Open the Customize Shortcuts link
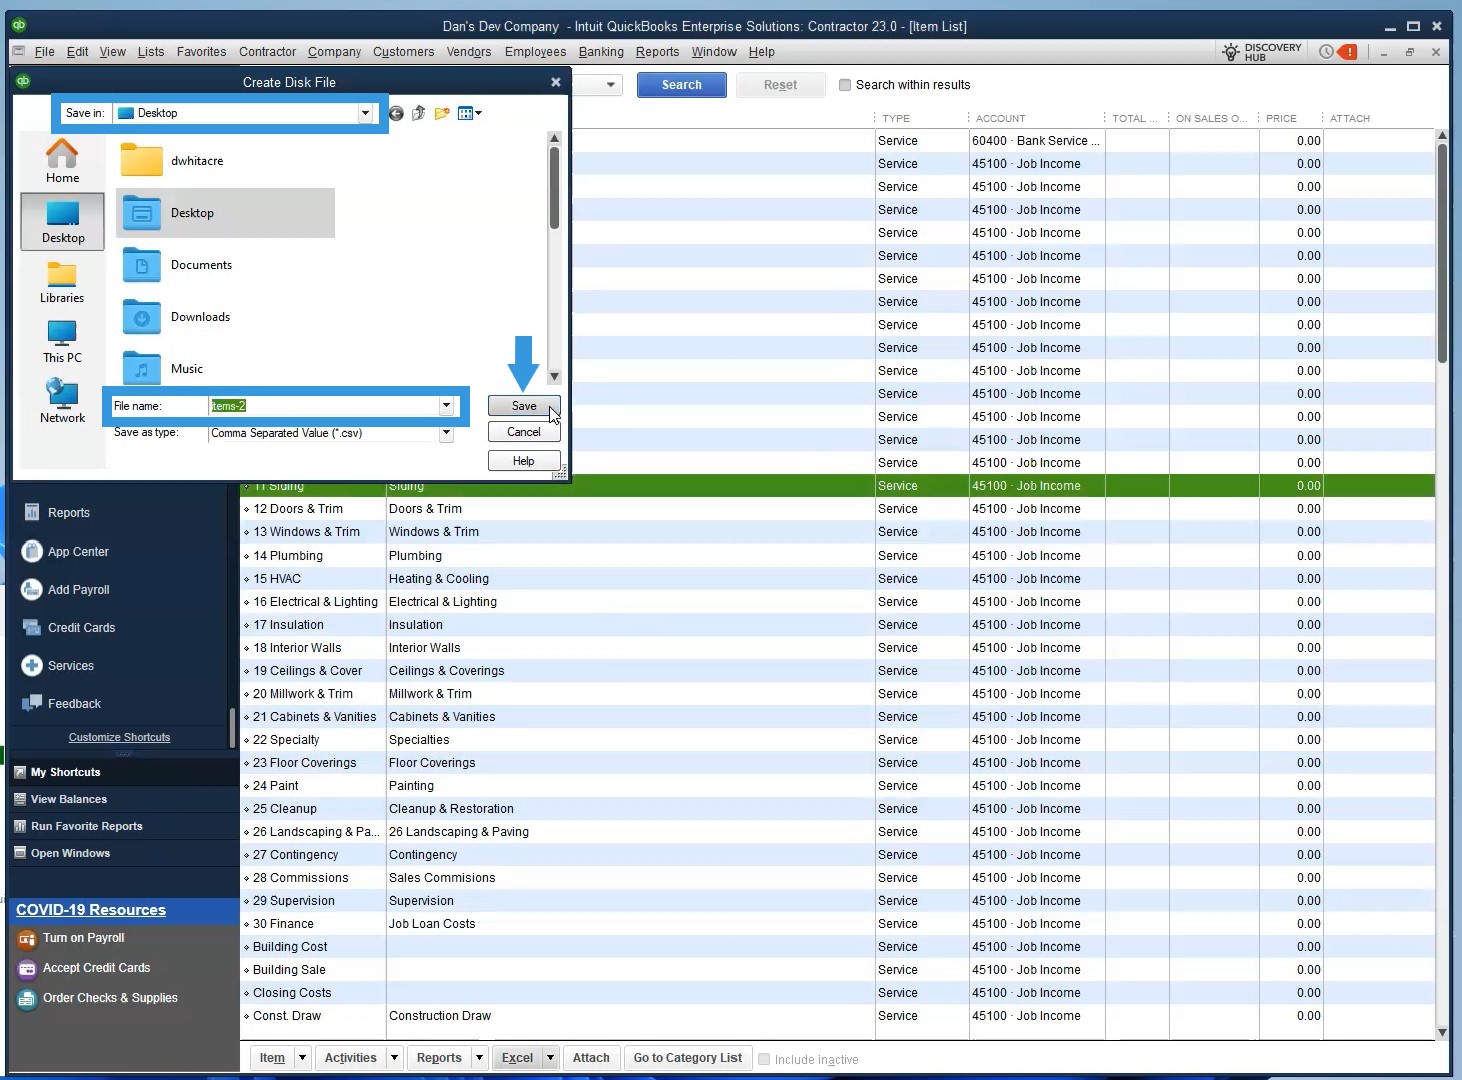This screenshot has height=1080, width=1462. coord(119,738)
